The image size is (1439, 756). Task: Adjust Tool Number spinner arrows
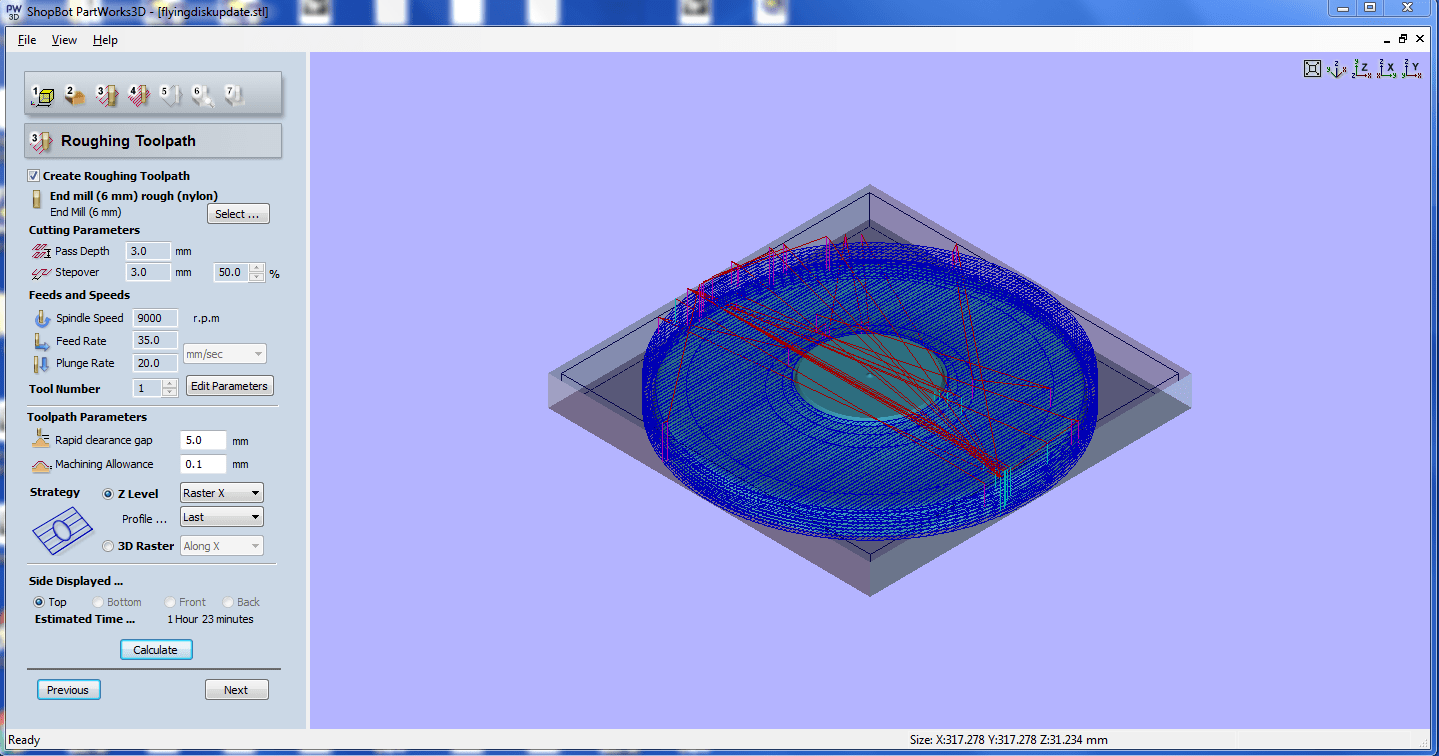pyautogui.click(x=169, y=388)
